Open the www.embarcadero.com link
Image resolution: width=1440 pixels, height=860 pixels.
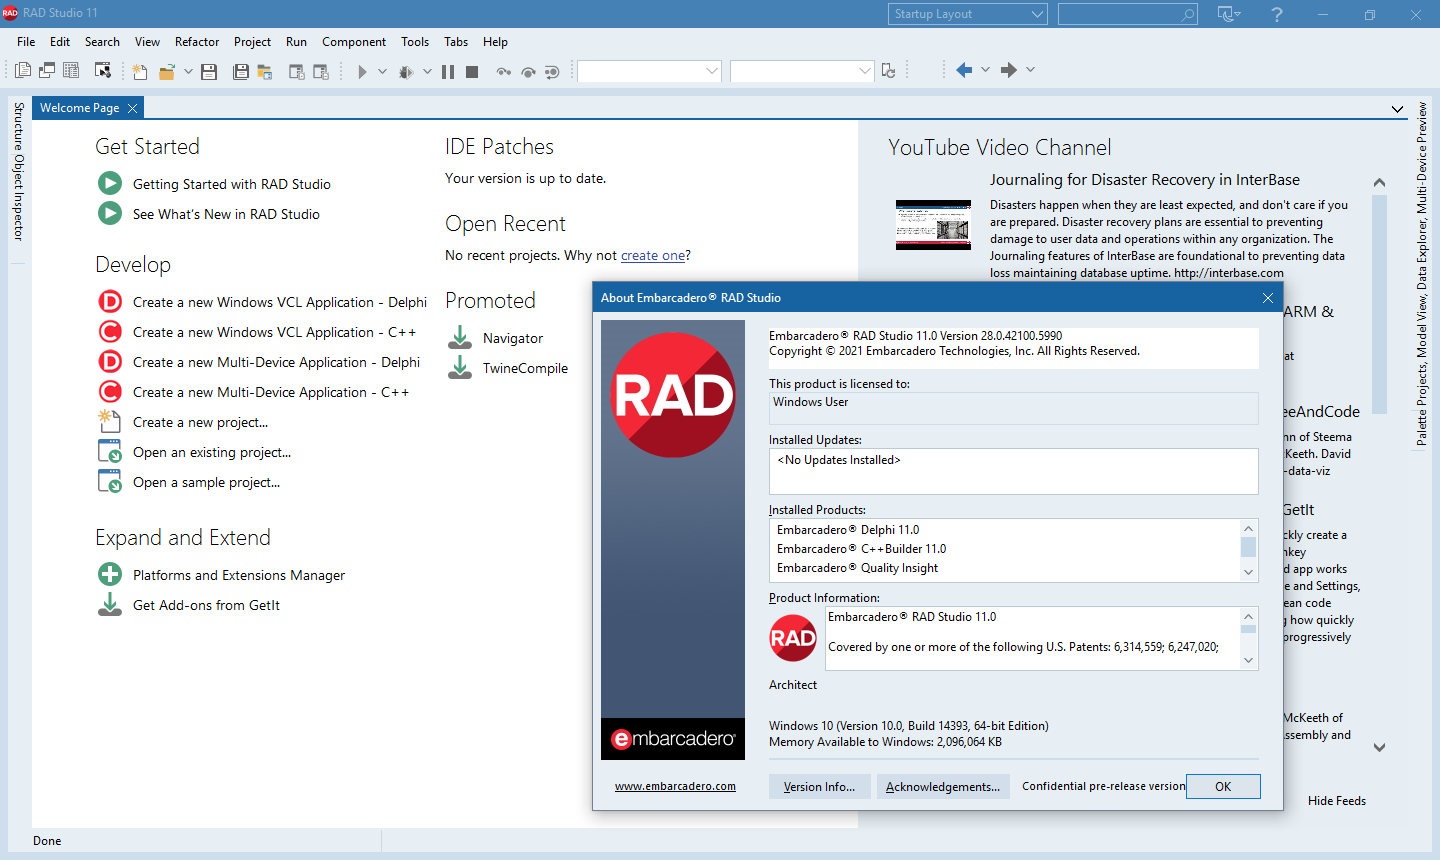[x=675, y=786]
